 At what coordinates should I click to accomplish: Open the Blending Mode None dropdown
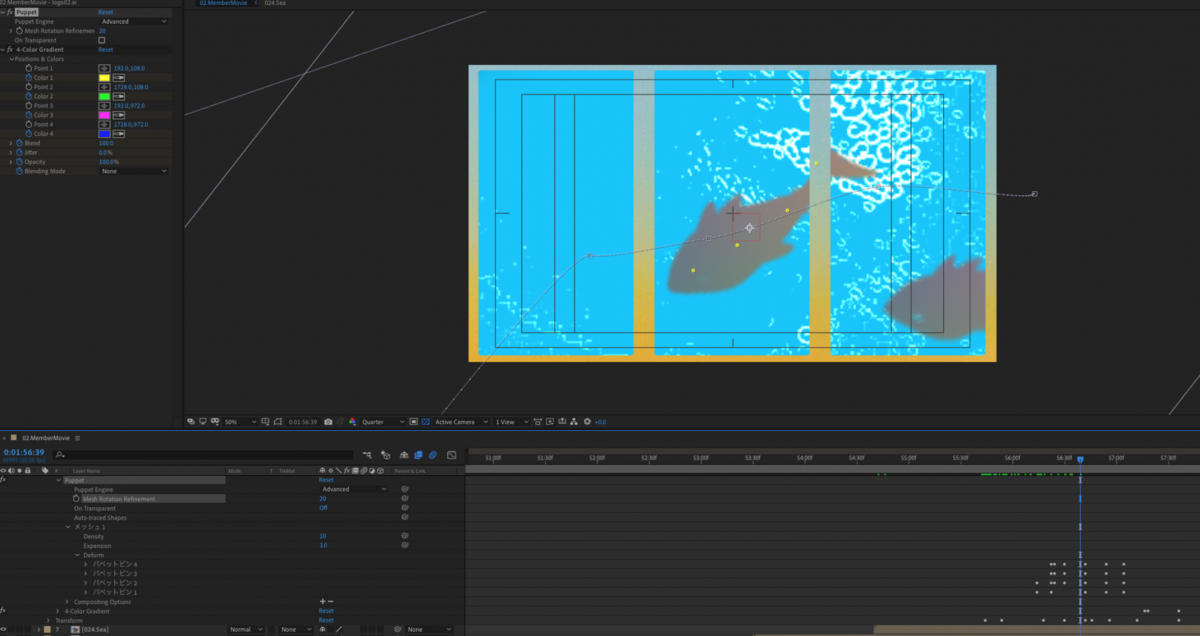click(x=134, y=171)
